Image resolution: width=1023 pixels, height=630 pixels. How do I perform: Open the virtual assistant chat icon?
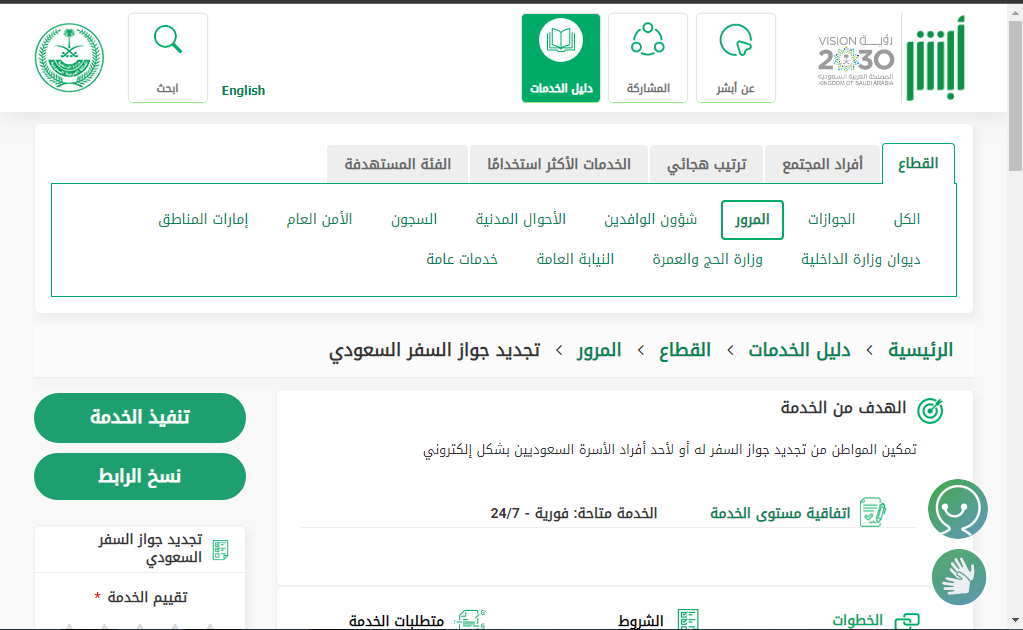click(958, 509)
